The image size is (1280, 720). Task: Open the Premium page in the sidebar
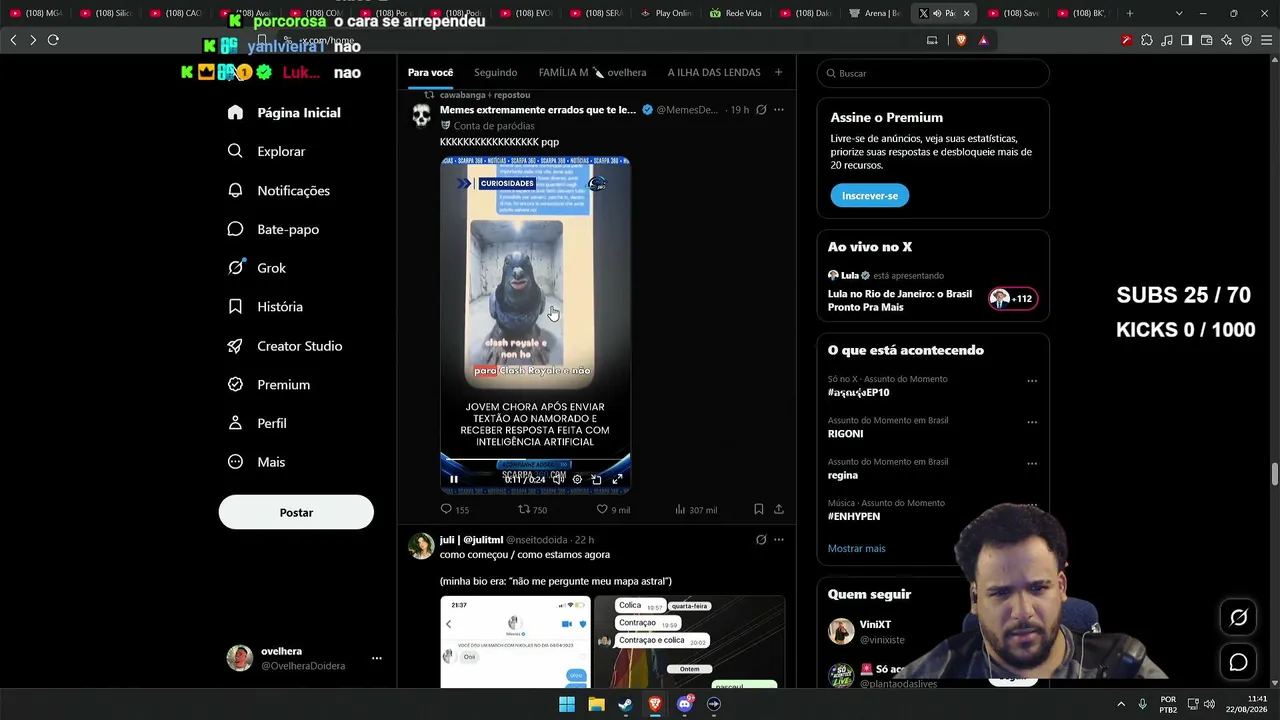[x=268, y=385]
